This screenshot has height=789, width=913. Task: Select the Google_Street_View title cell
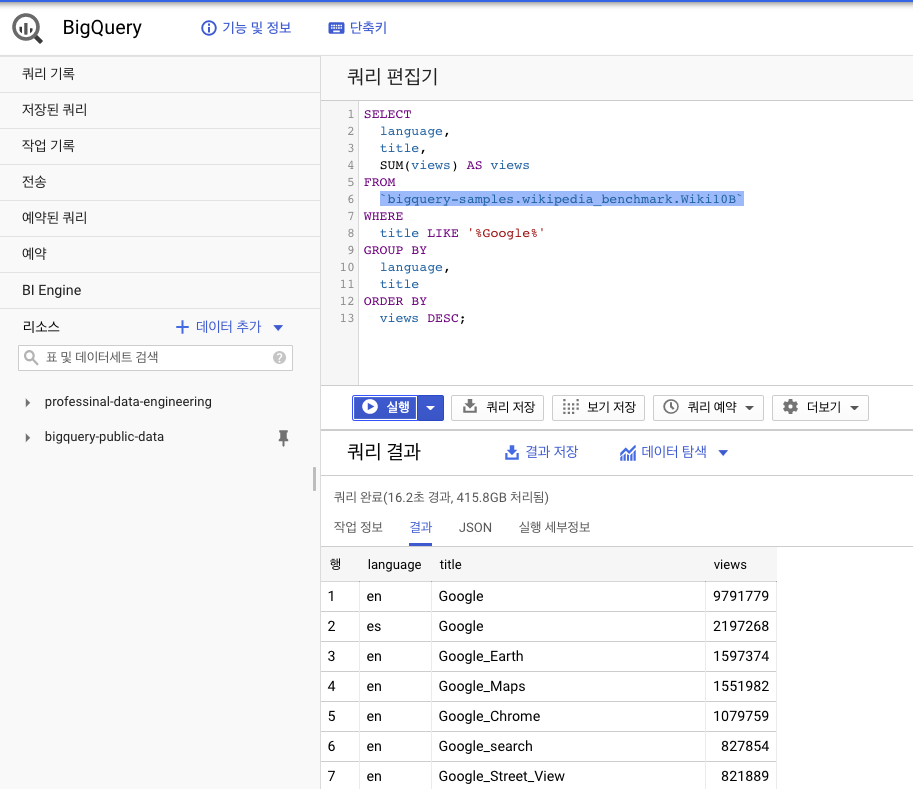(x=568, y=776)
